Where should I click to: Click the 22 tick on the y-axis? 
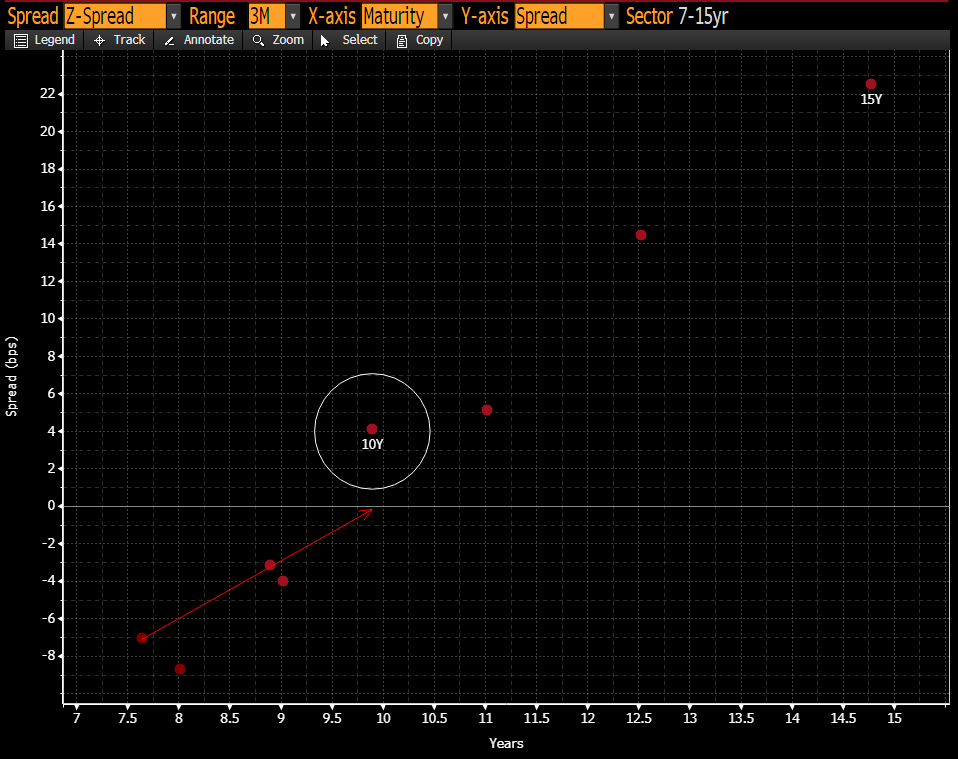click(48, 94)
